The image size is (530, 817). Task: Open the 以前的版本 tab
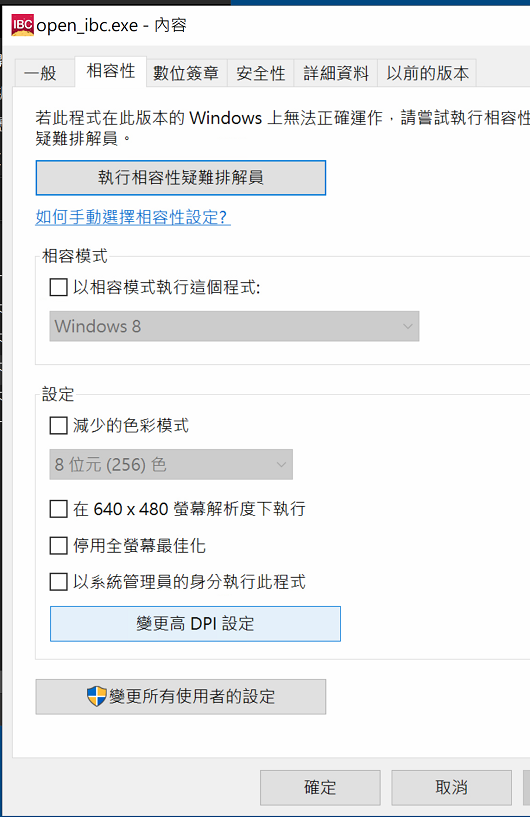coord(427,73)
